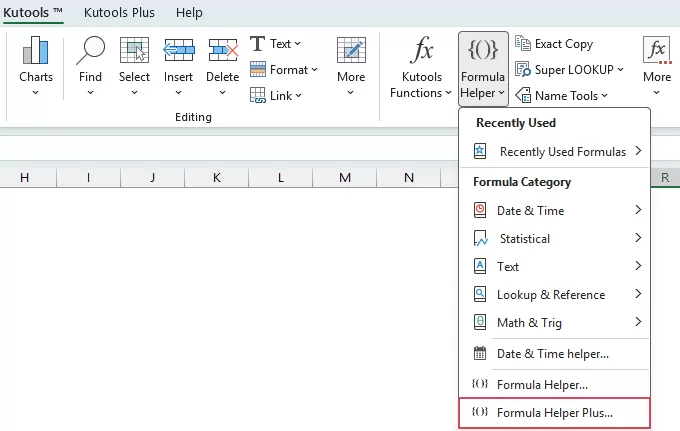Click the Formula Helper Plus... braces icon
The image size is (680, 431).
[x=480, y=412]
